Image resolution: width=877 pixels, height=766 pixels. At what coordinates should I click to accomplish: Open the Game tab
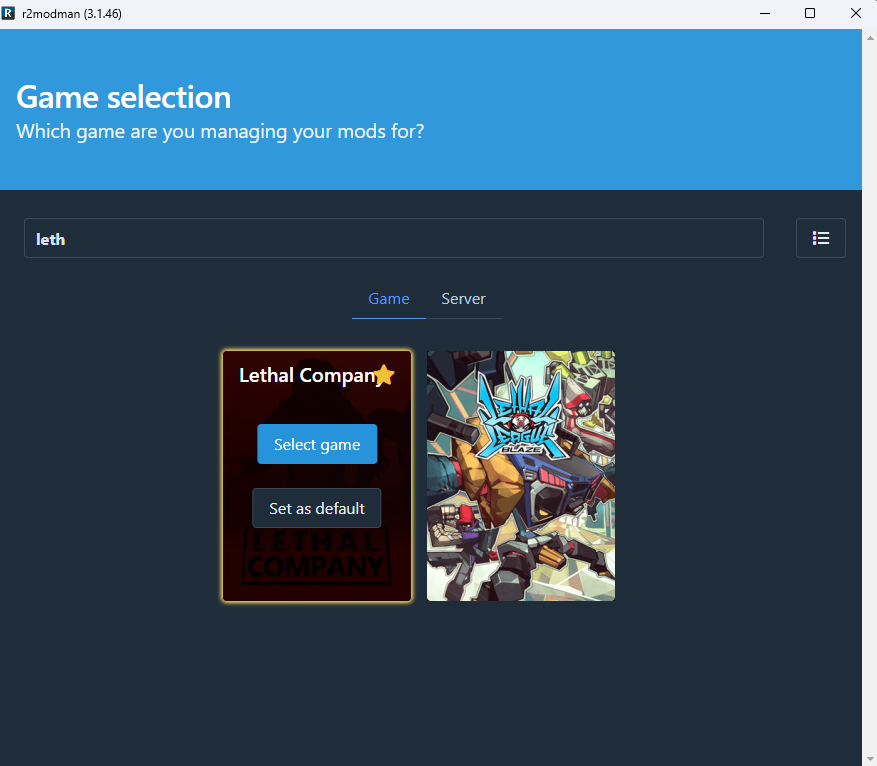pos(389,299)
